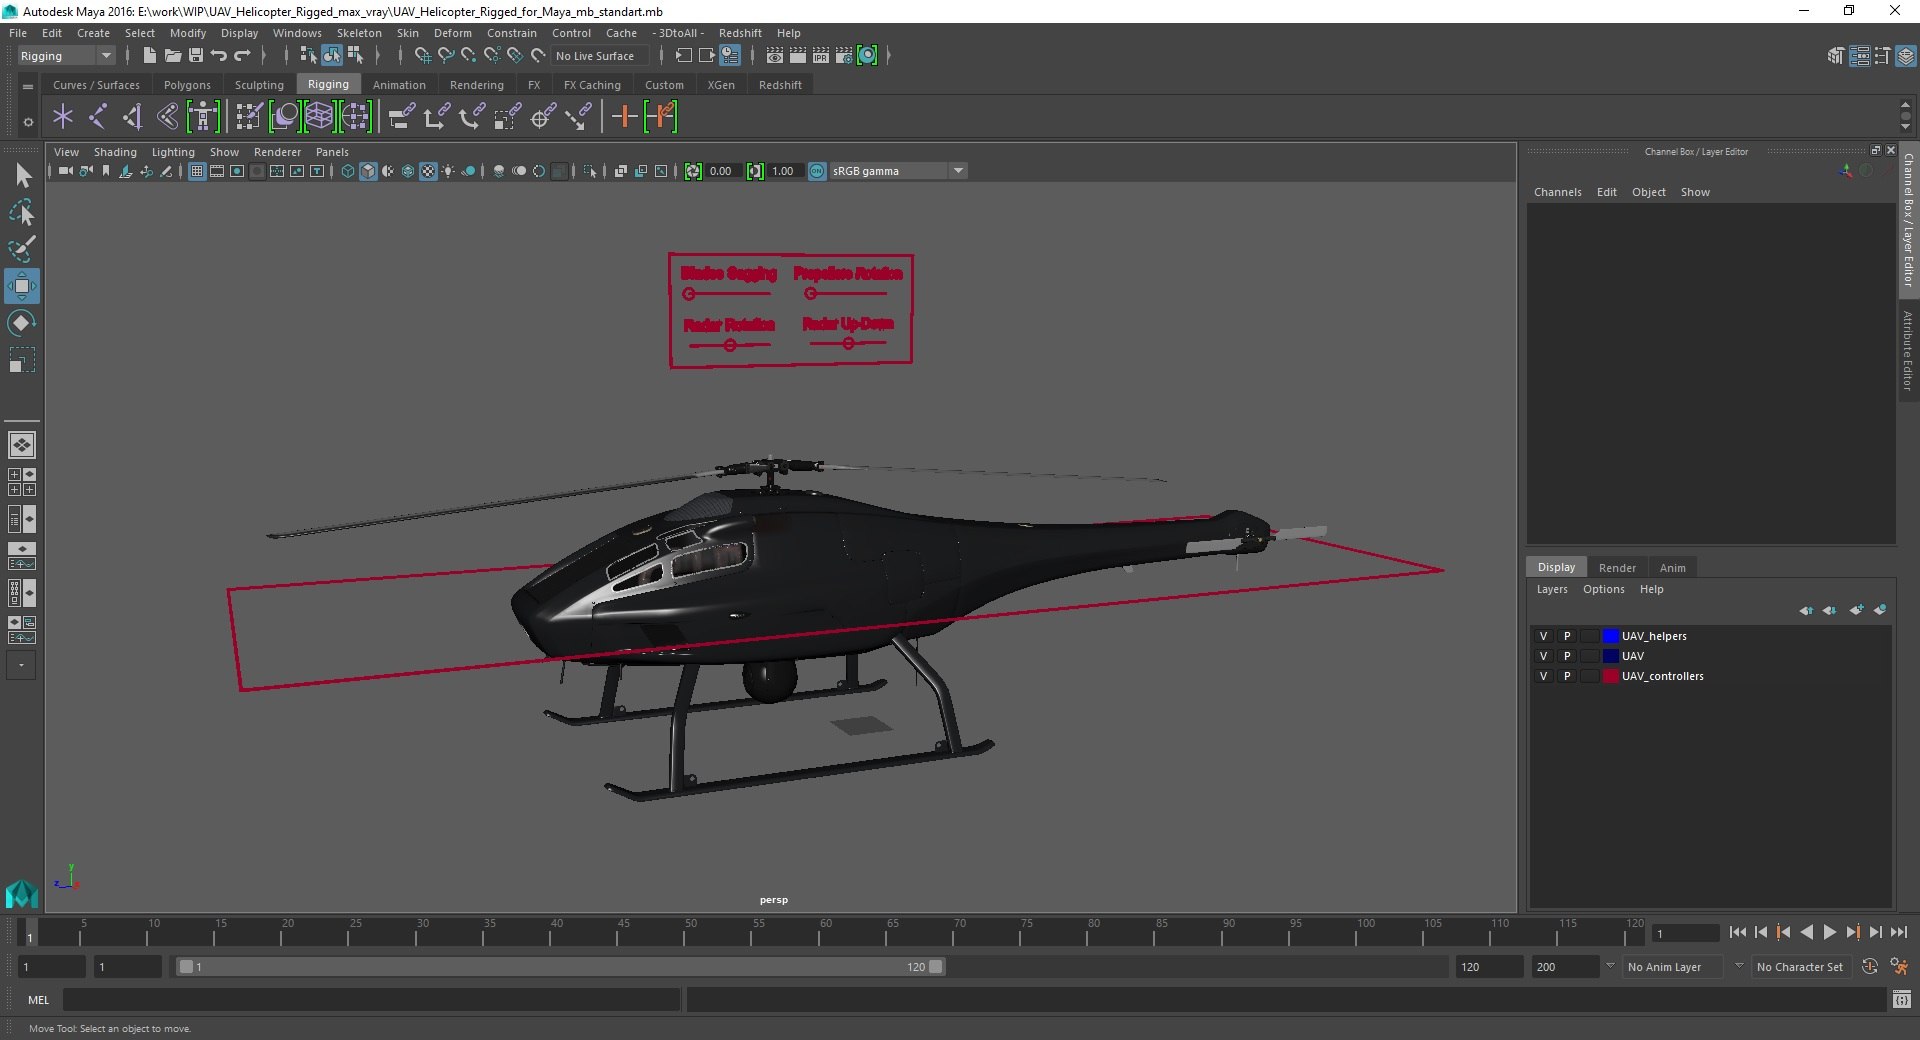Open the No Anim Layer dropdown
The image size is (1920, 1040).
tap(1674, 967)
